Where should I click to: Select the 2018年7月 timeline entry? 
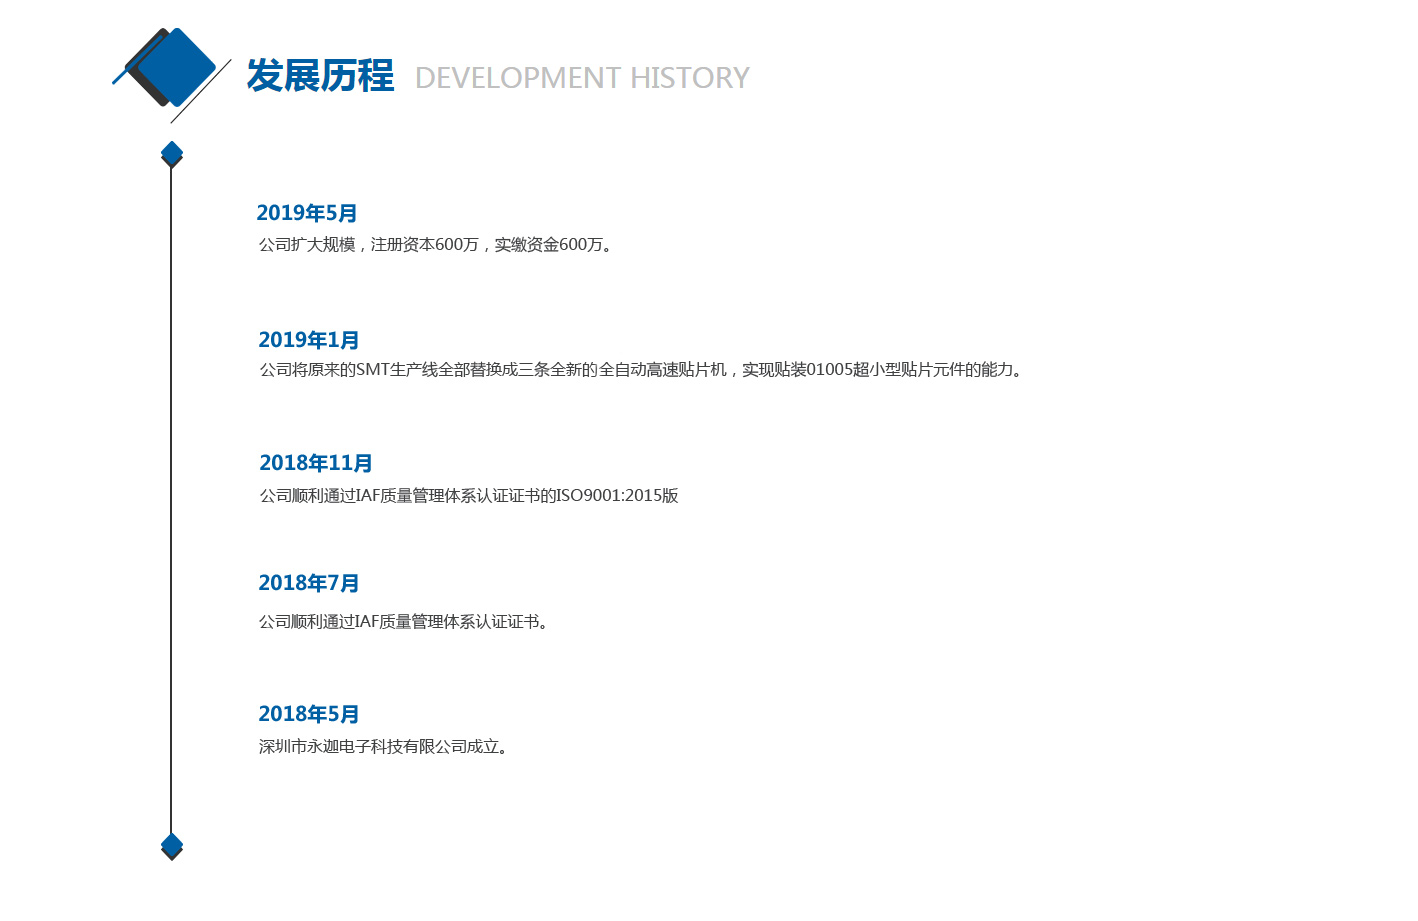click(x=308, y=583)
